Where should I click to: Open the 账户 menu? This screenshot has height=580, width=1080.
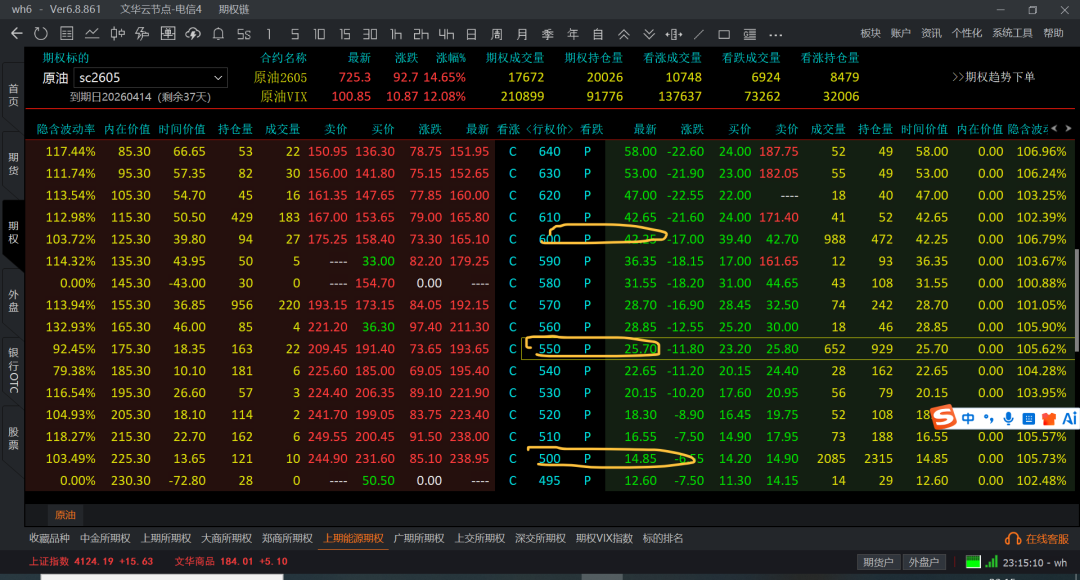tap(901, 33)
